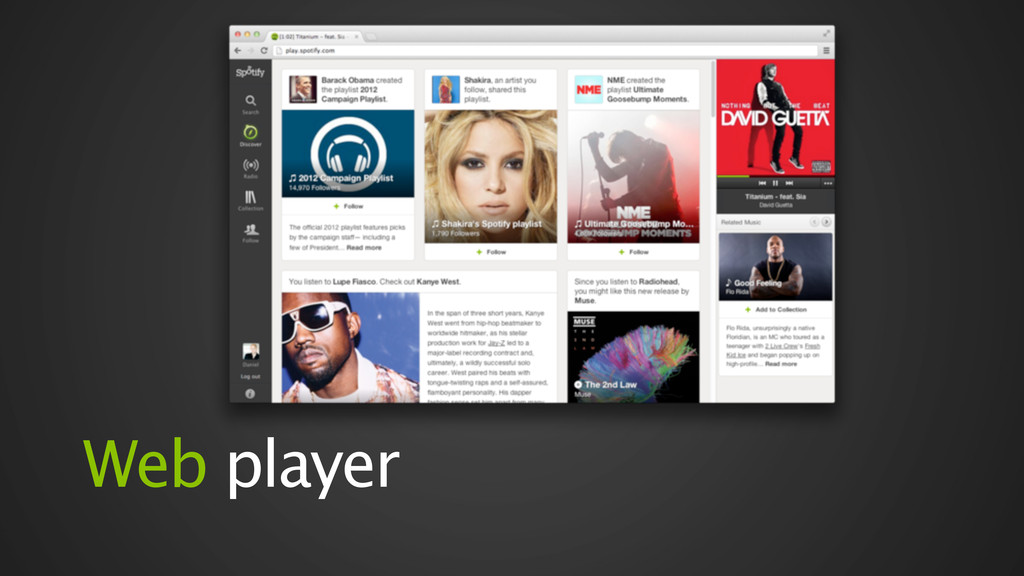Viewport: 1024px width, 576px height.
Task: Skip to the next track
Action: (x=787, y=185)
